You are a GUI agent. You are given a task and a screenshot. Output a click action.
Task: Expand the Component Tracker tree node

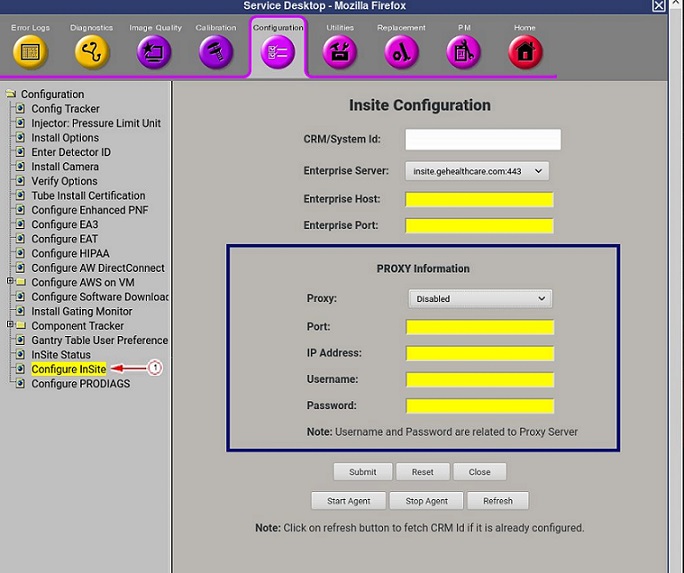(x=10, y=325)
